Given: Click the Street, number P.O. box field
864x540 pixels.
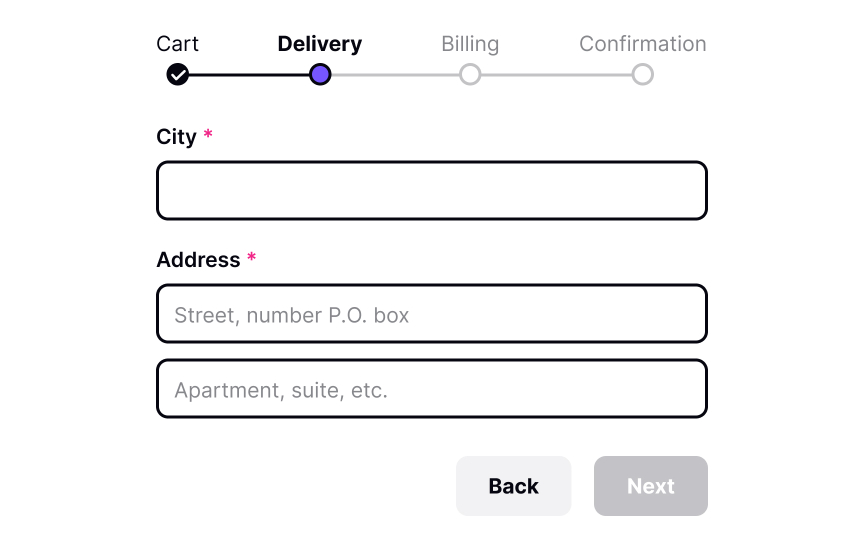Looking at the screenshot, I should 432,314.
